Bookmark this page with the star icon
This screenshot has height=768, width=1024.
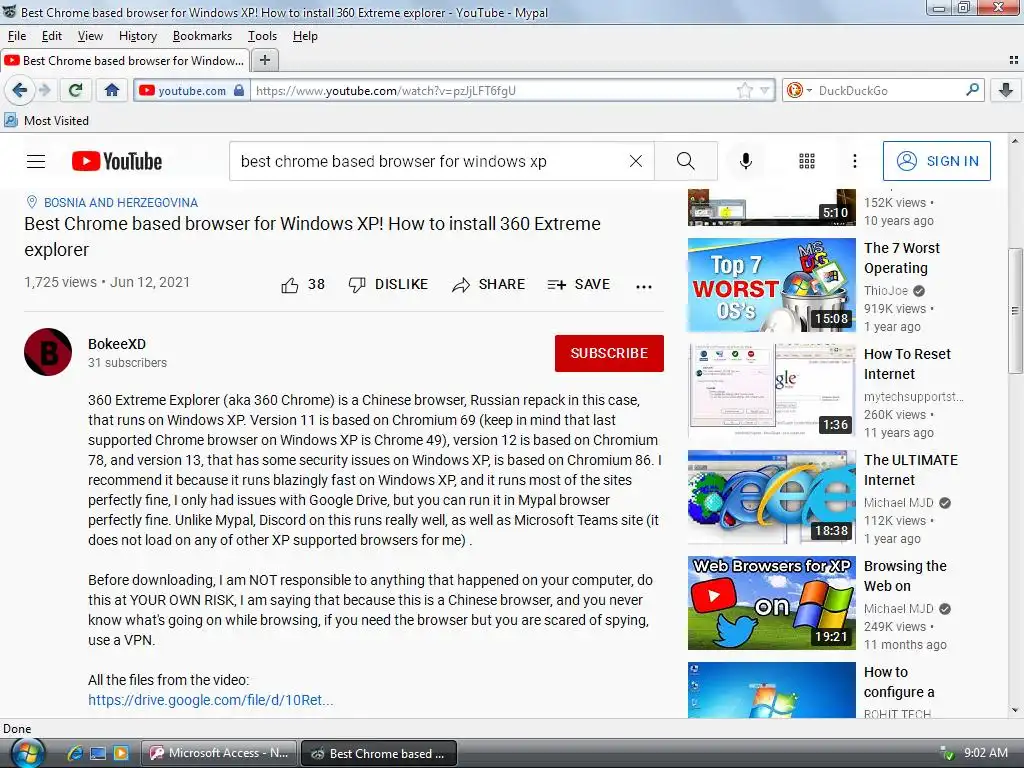[x=744, y=90]
